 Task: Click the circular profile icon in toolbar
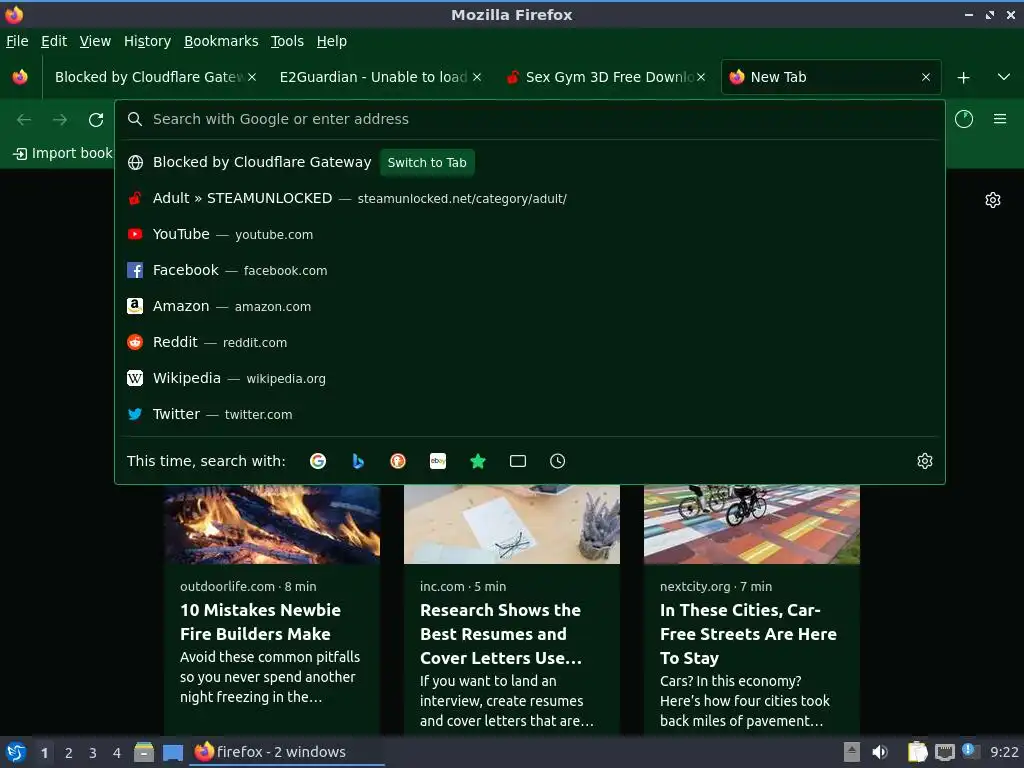964,119
